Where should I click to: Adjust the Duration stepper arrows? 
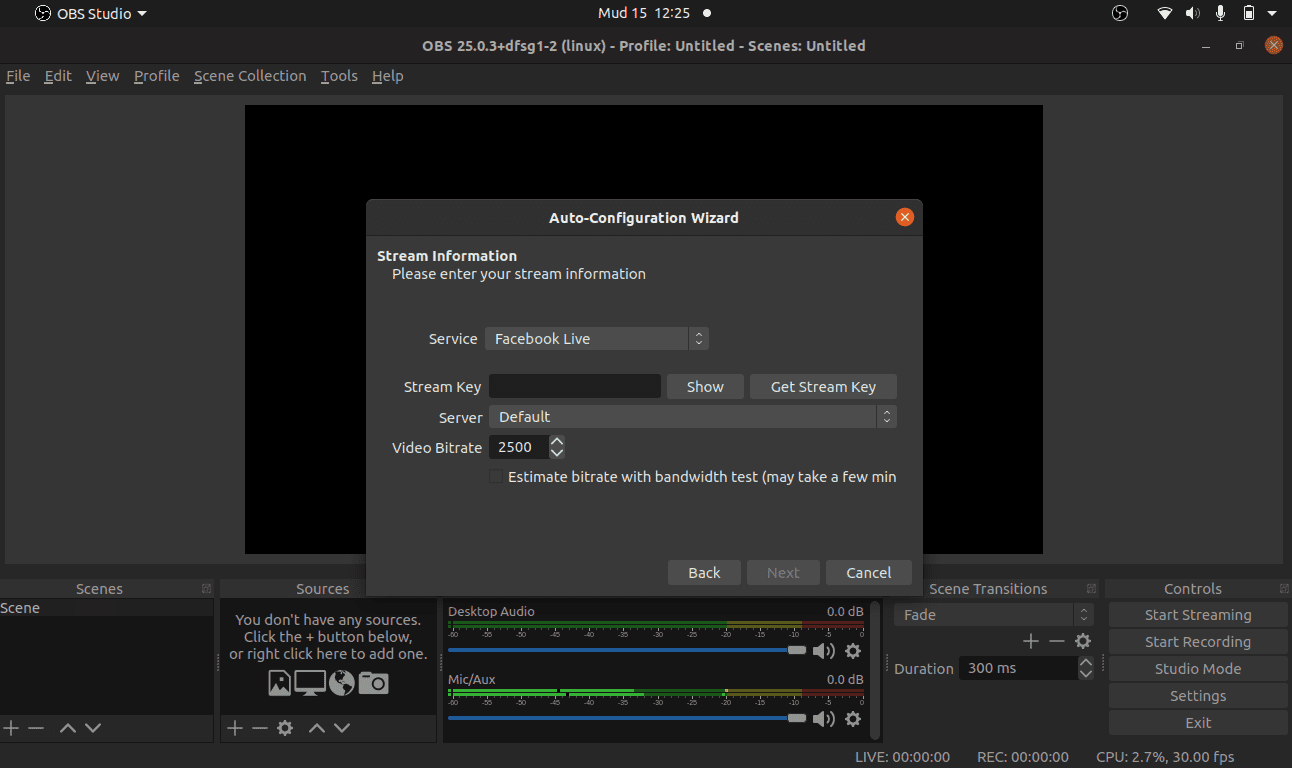tap(1086, 668)
